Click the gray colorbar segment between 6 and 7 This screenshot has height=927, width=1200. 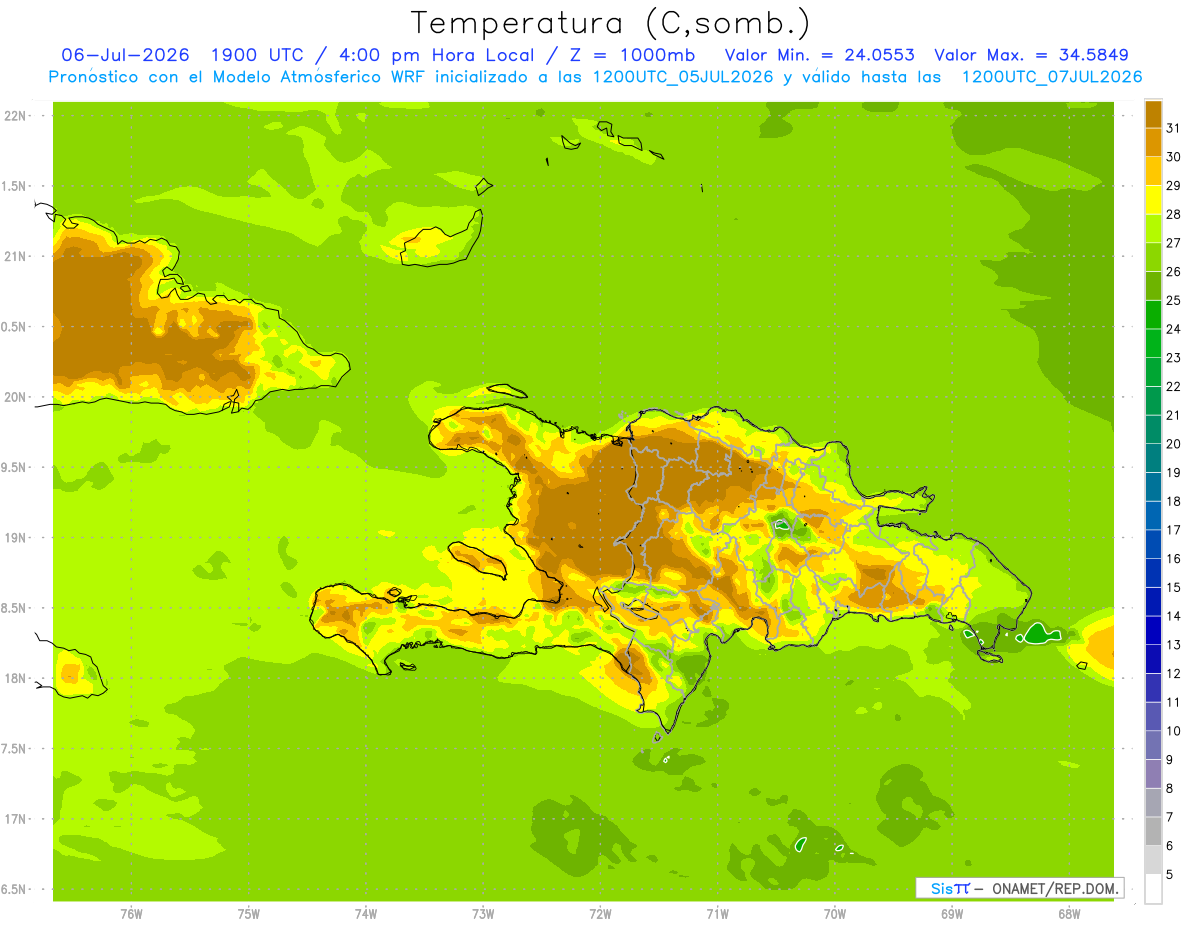pos(1153,831)
